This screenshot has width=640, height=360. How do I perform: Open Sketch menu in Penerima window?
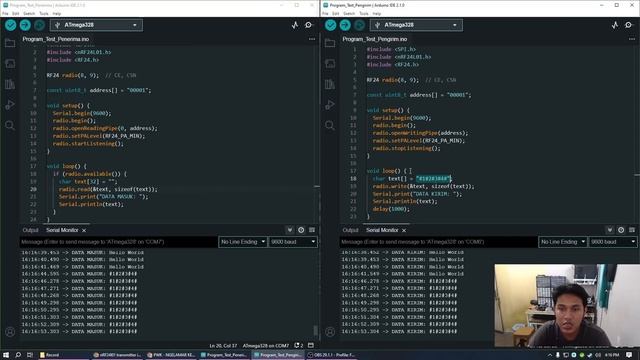click(x=29, y=13)
